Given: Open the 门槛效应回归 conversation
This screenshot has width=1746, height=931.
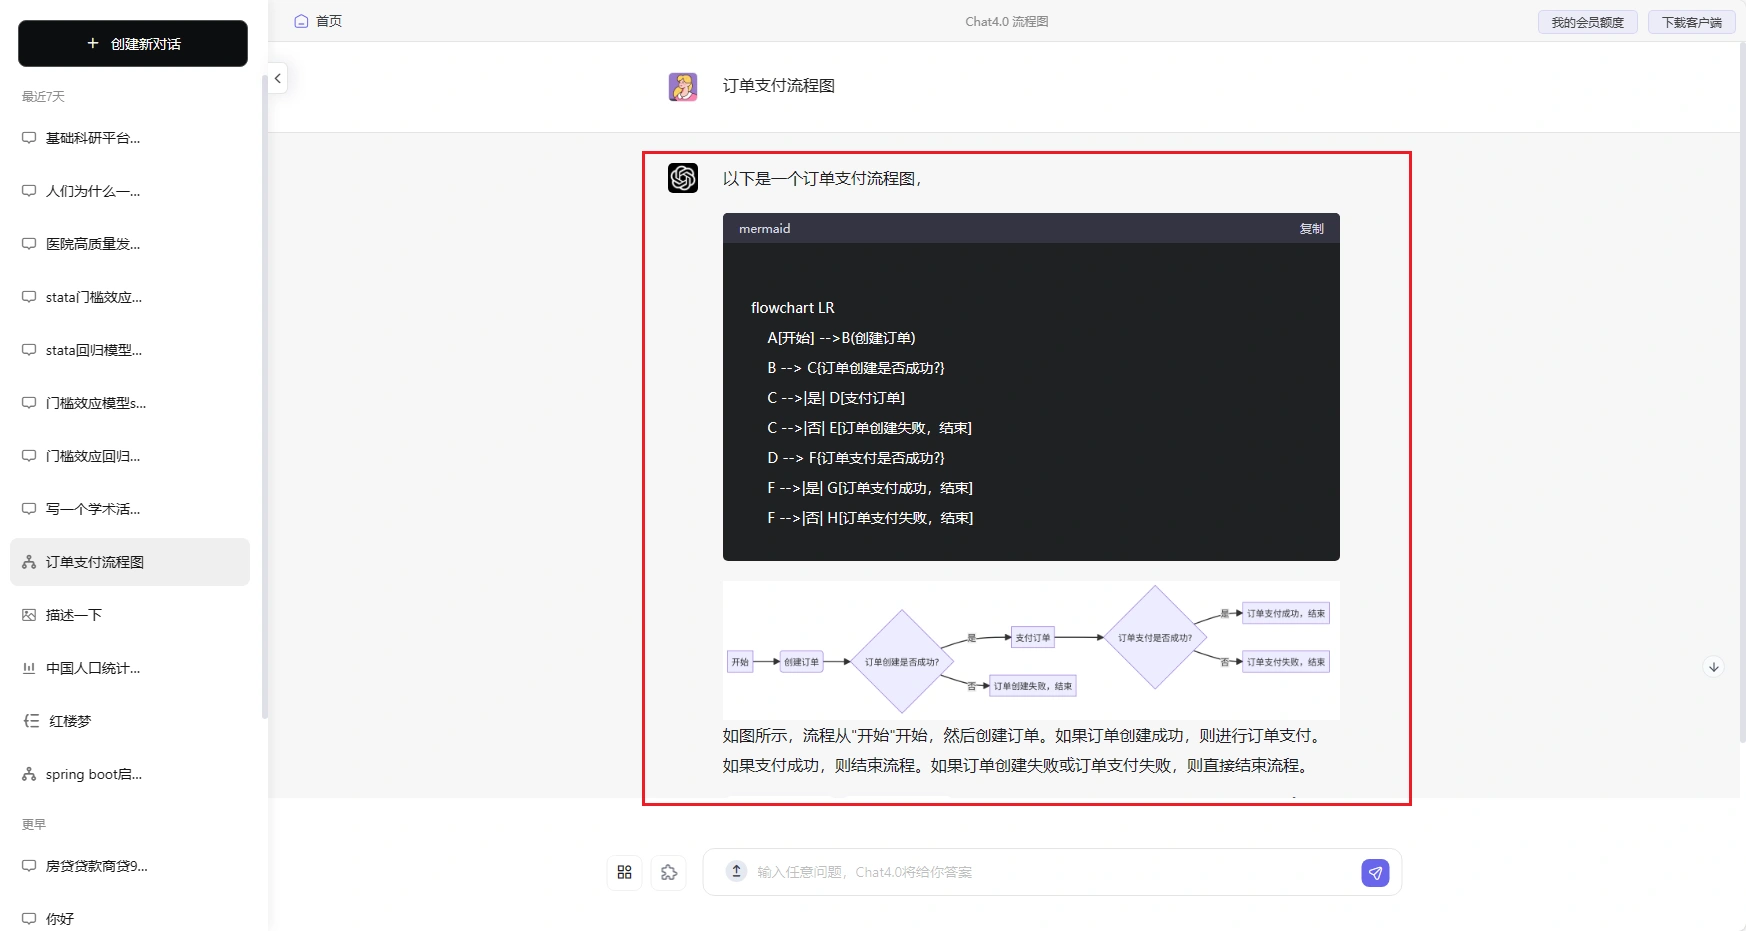Looking at the screenshot, I should point(130,456).
